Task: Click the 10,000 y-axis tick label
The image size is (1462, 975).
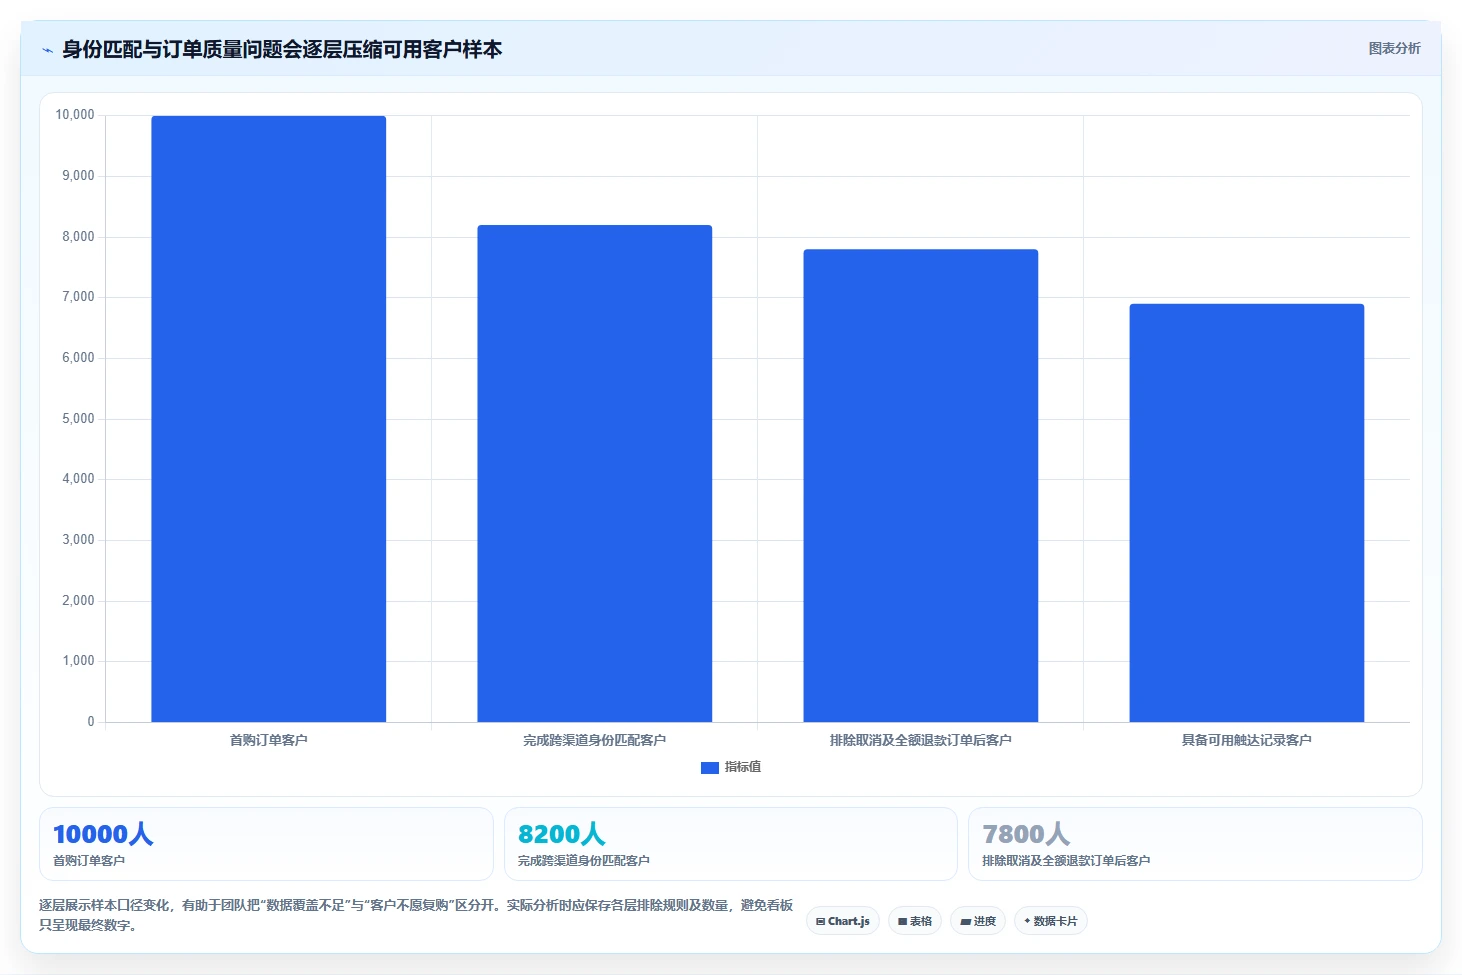Action: pos(75,115)
